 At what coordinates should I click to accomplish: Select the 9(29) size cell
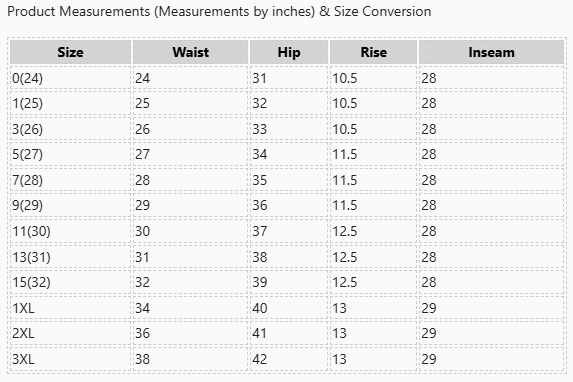(70, 205)
